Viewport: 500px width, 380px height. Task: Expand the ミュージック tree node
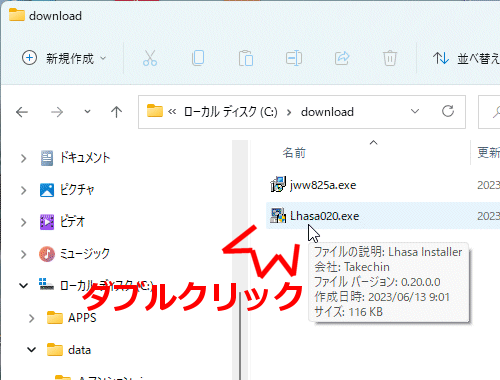[x=23, y=254]
